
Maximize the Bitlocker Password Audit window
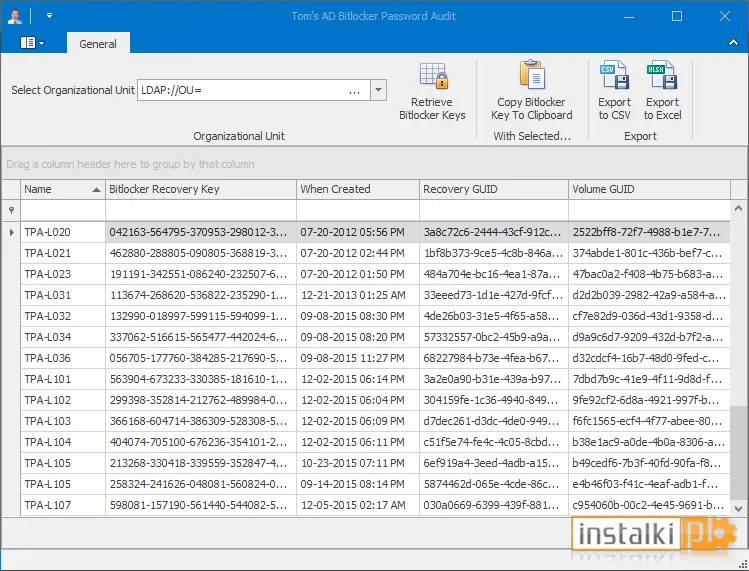pyautogui.click(x=677, y=16)
